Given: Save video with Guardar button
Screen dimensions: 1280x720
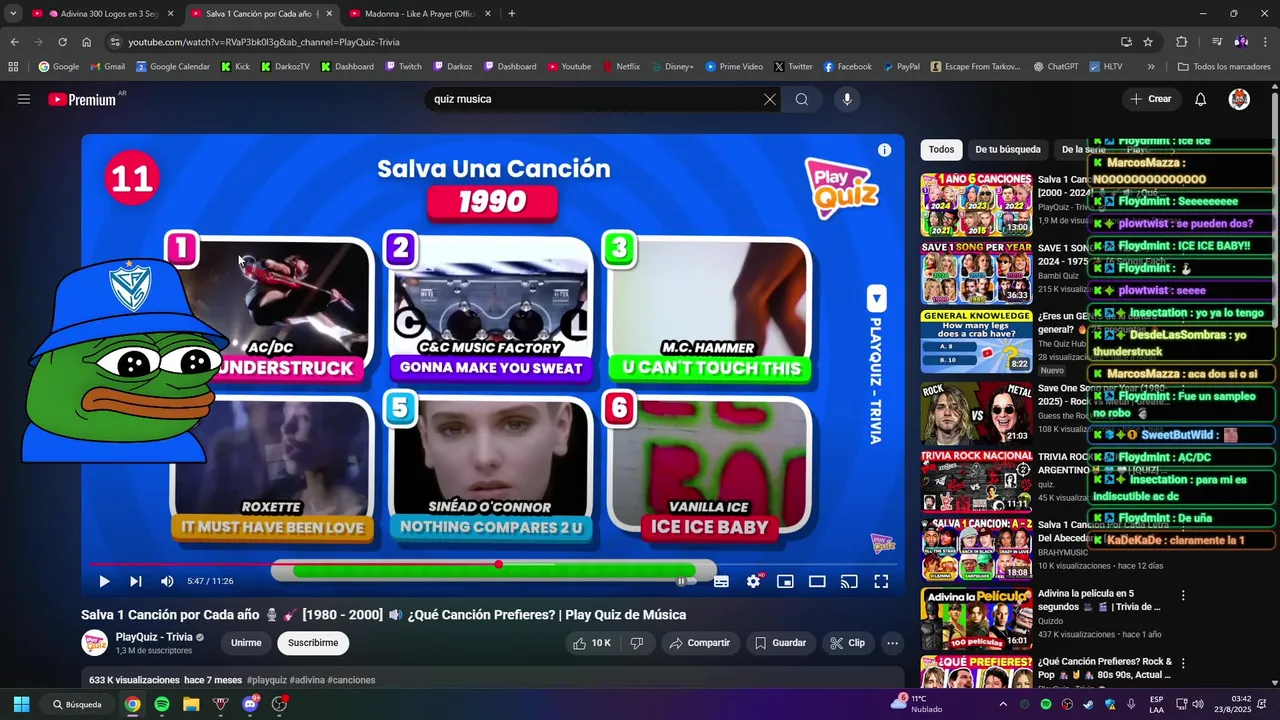Looking at the screenshot, I should click(x=780, y=643).
